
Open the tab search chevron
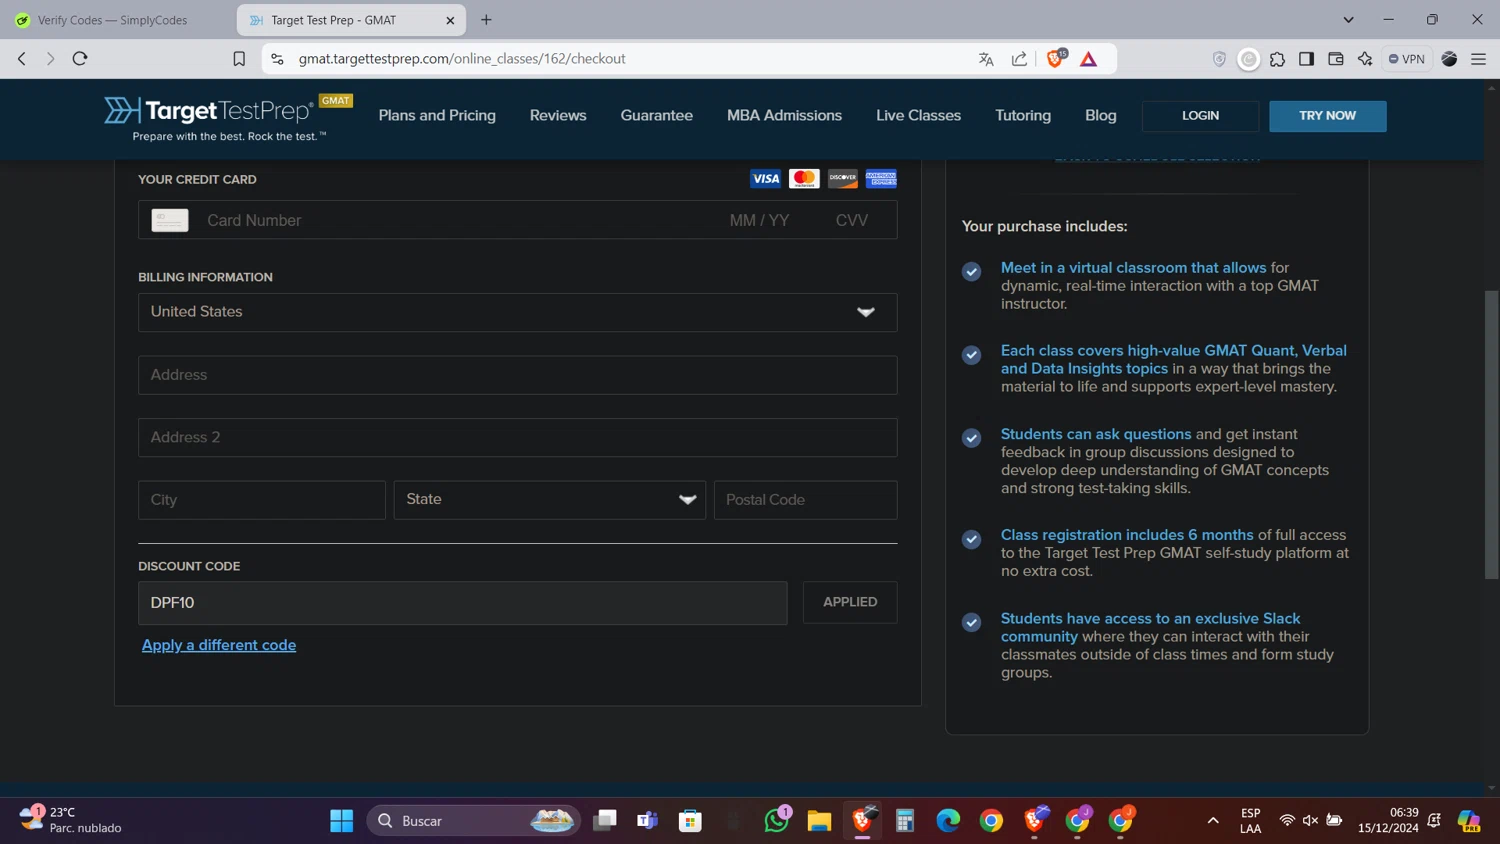pos(1348,20)
